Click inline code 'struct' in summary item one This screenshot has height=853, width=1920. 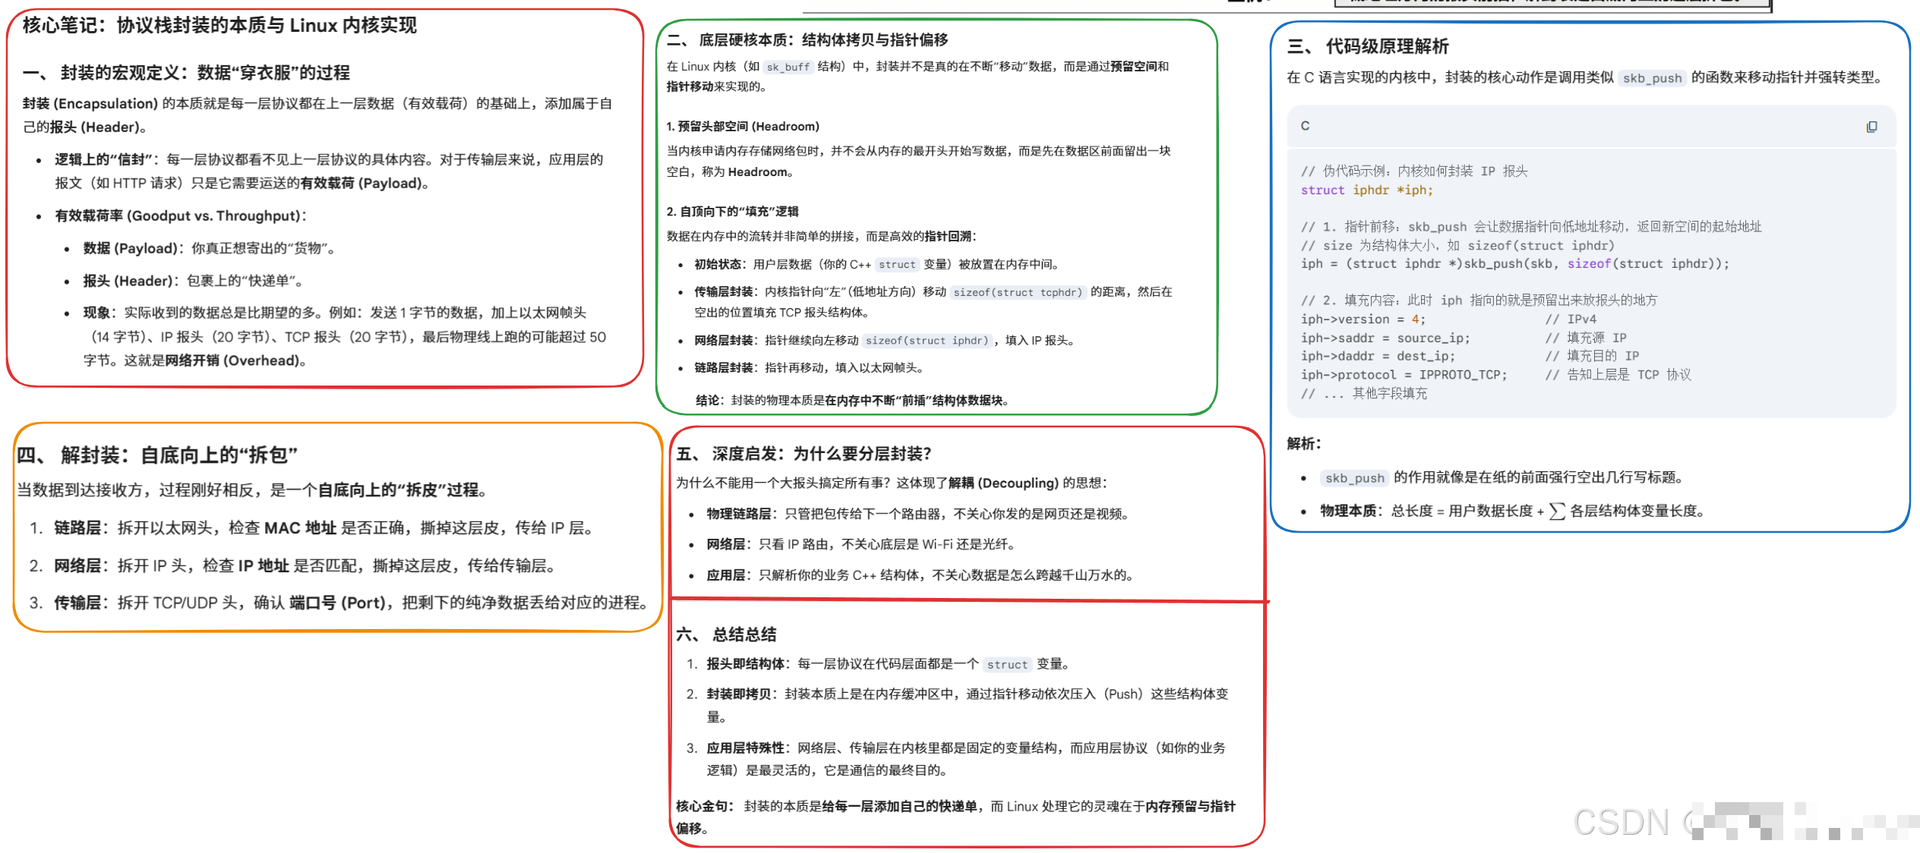[1006, 665]
